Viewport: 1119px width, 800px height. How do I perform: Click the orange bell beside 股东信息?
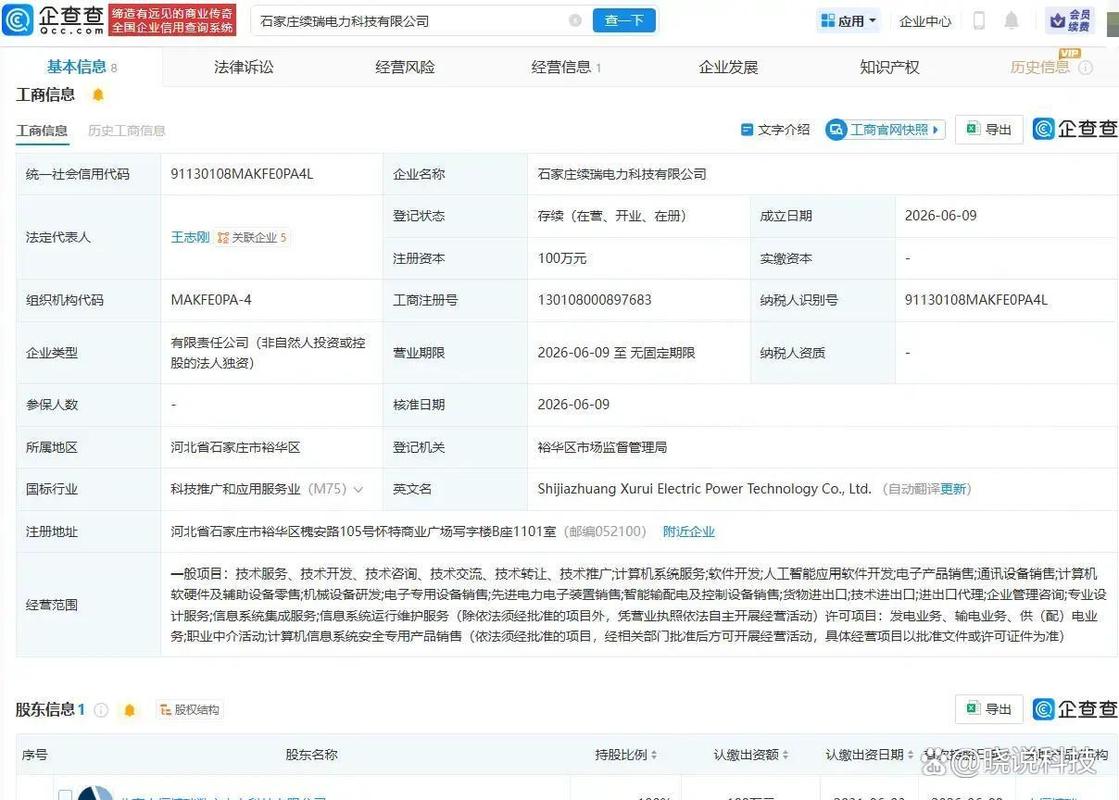tap(129, 710)
